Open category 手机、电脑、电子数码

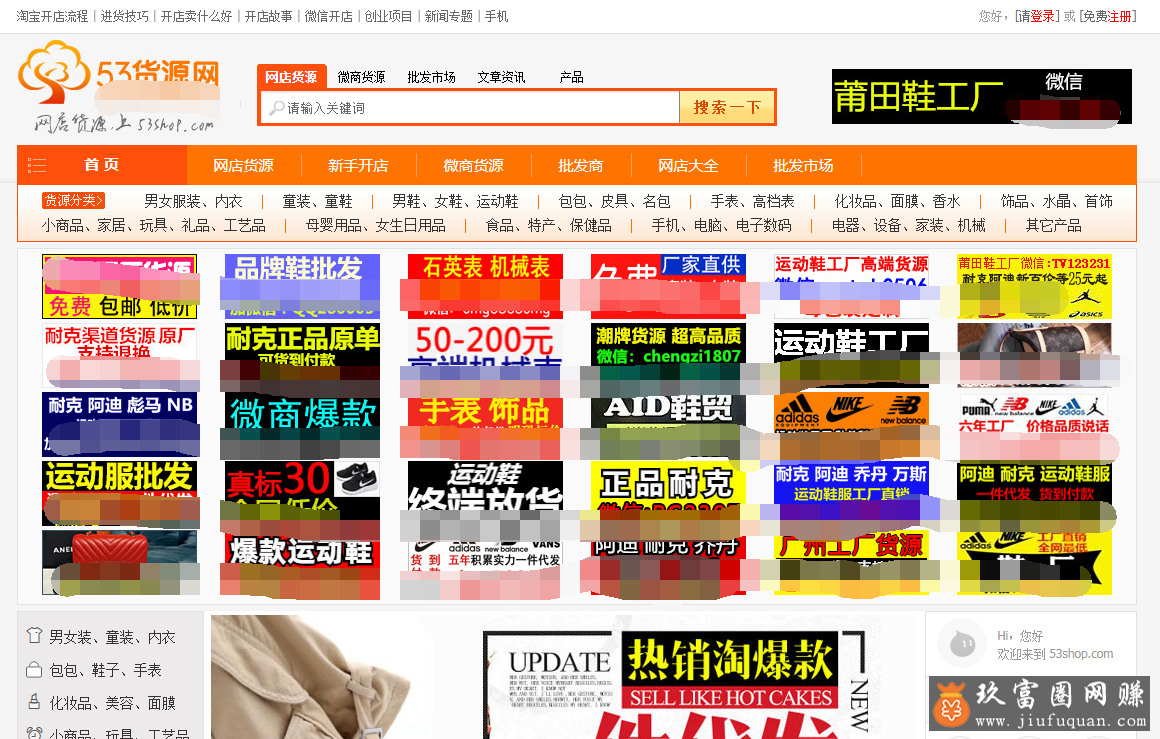pyautogui.click(x=721, y=225)
